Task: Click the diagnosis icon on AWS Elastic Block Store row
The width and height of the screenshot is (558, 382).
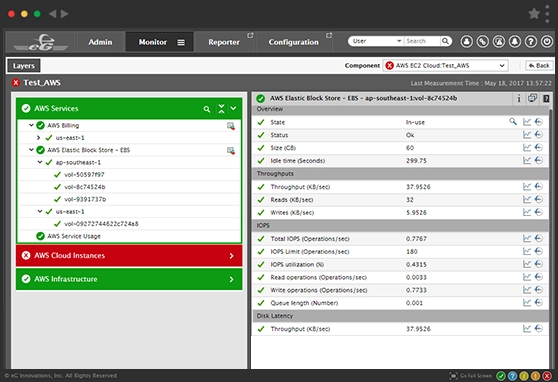Action: tap(231, 151)
